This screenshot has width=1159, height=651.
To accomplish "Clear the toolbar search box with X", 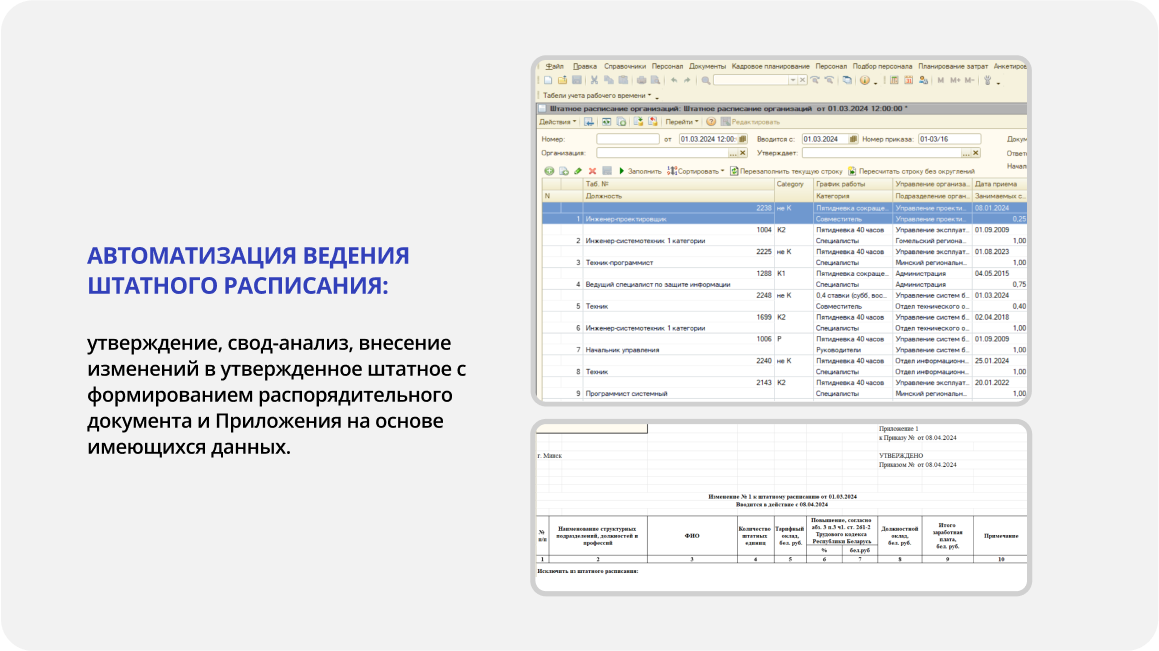I will click(802, 80).
